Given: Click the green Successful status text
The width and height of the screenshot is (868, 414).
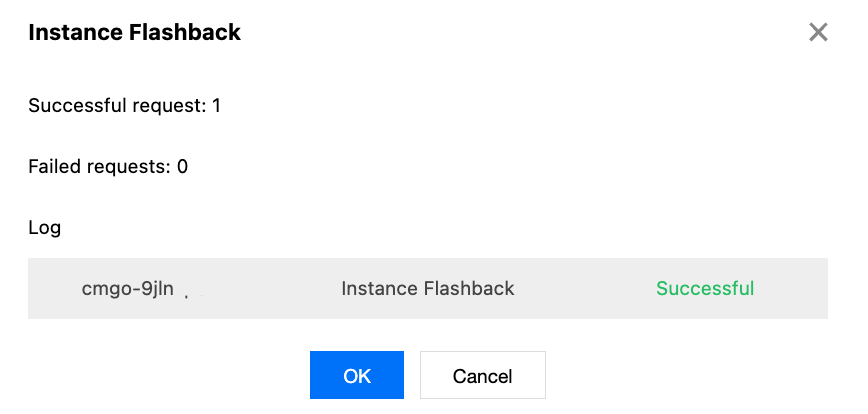Looking at the screenshot, I should (x=705, y=289).
